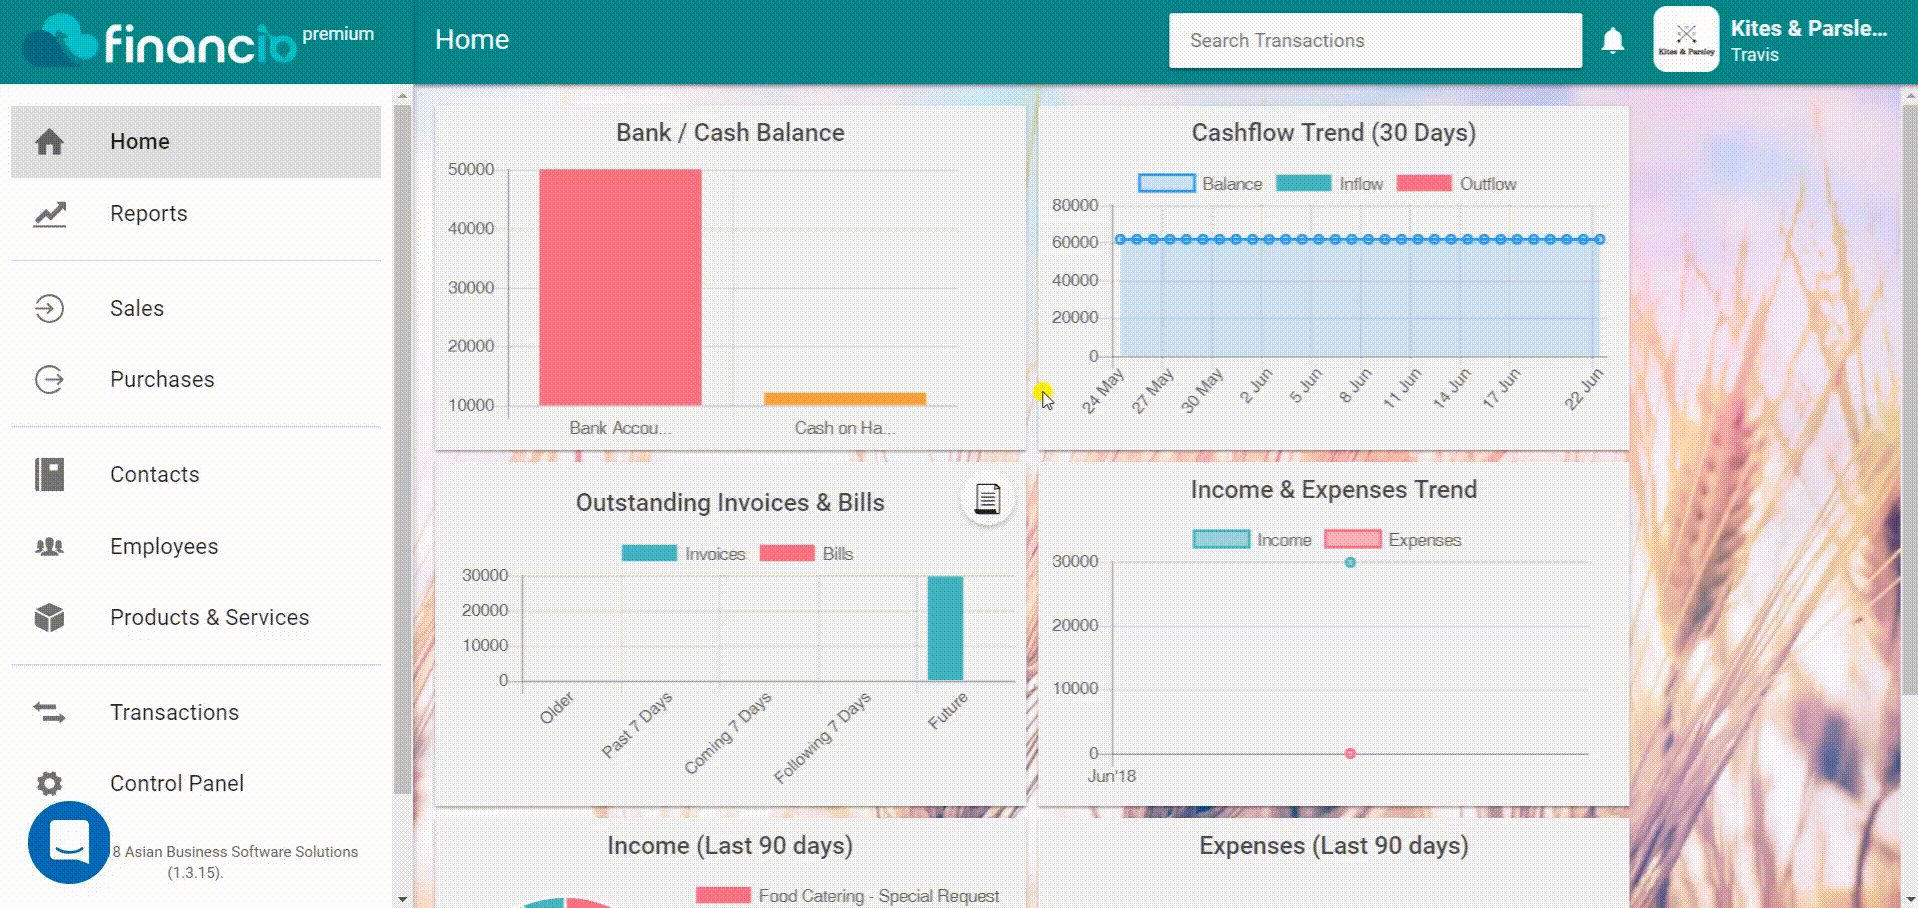The width and height of the screenshot is (1918, 908).
Task: Go to Products & Services
Action: click(x=209, y=618)
